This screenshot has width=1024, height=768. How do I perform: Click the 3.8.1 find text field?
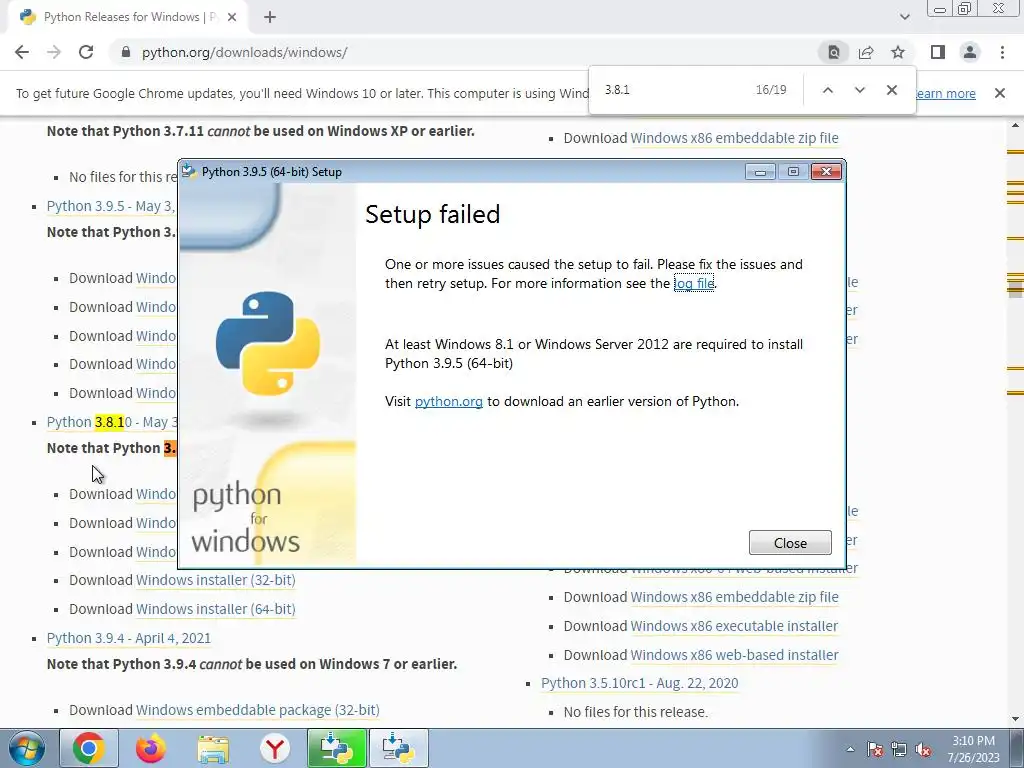point(673,90)
